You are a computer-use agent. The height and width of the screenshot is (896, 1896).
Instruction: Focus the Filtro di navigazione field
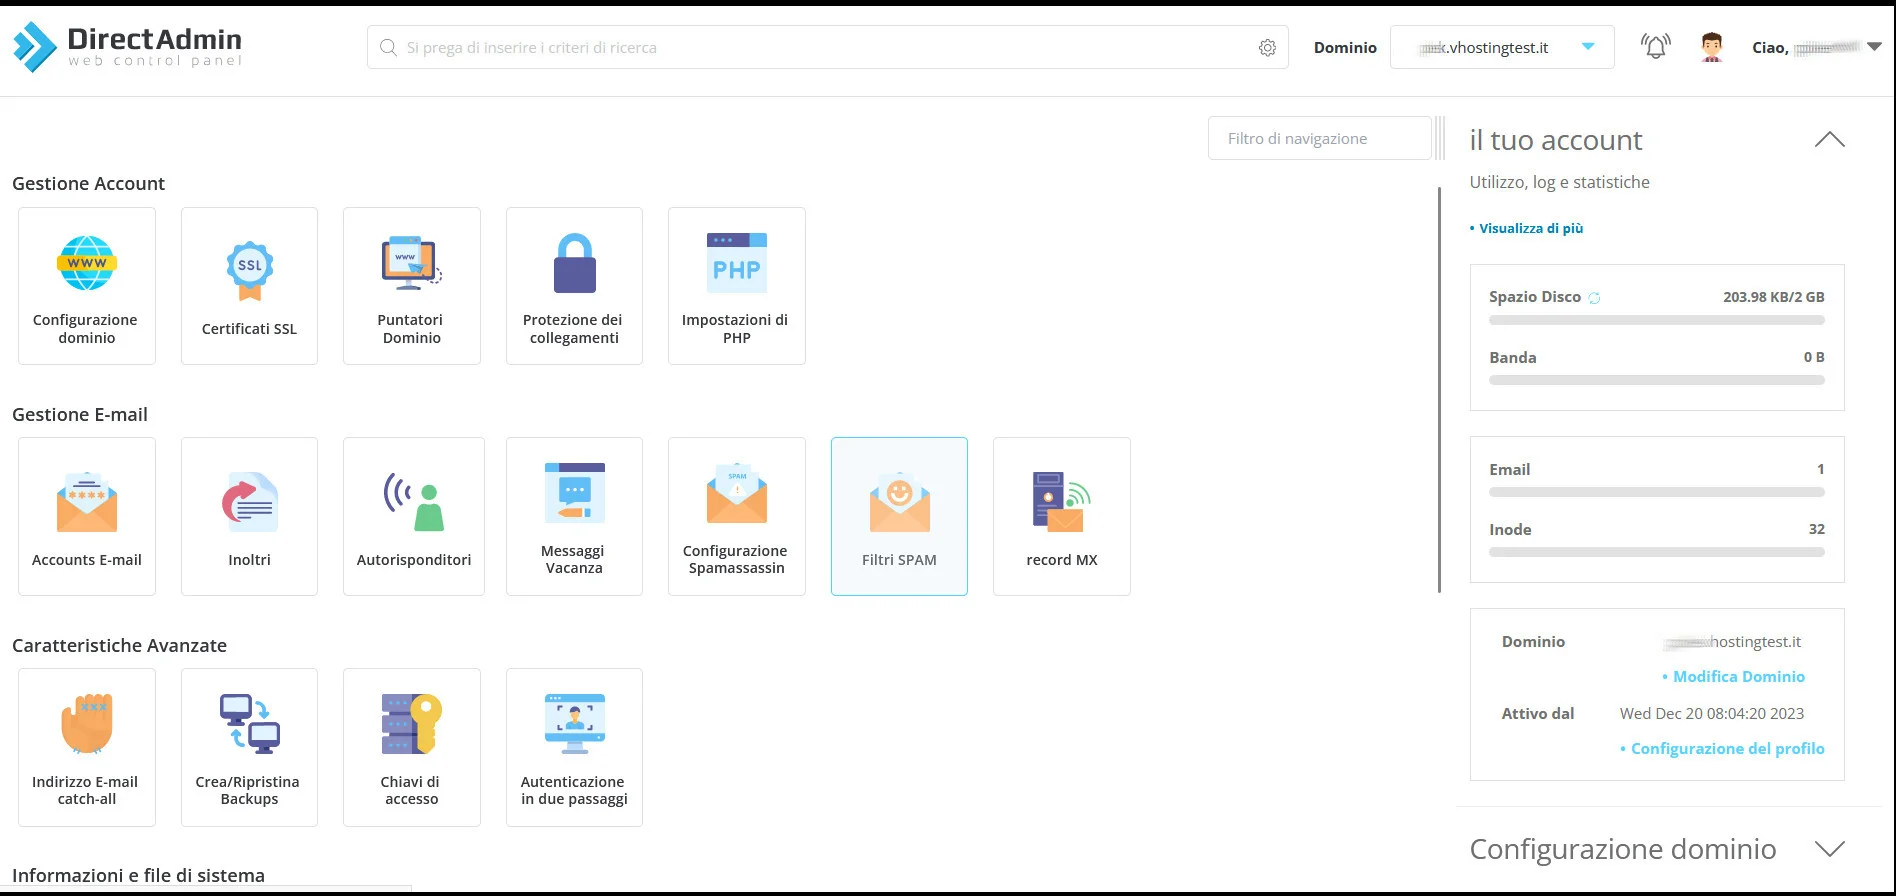pyautogui.click(x=1319, y=138)
